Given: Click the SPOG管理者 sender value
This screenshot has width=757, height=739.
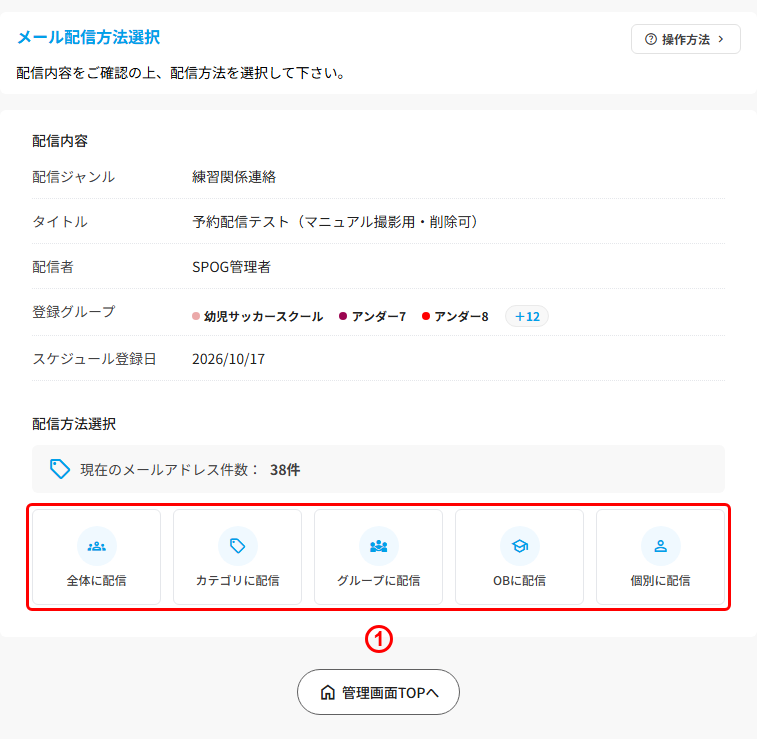Looking at the screenshot, I should pos(231,266).
